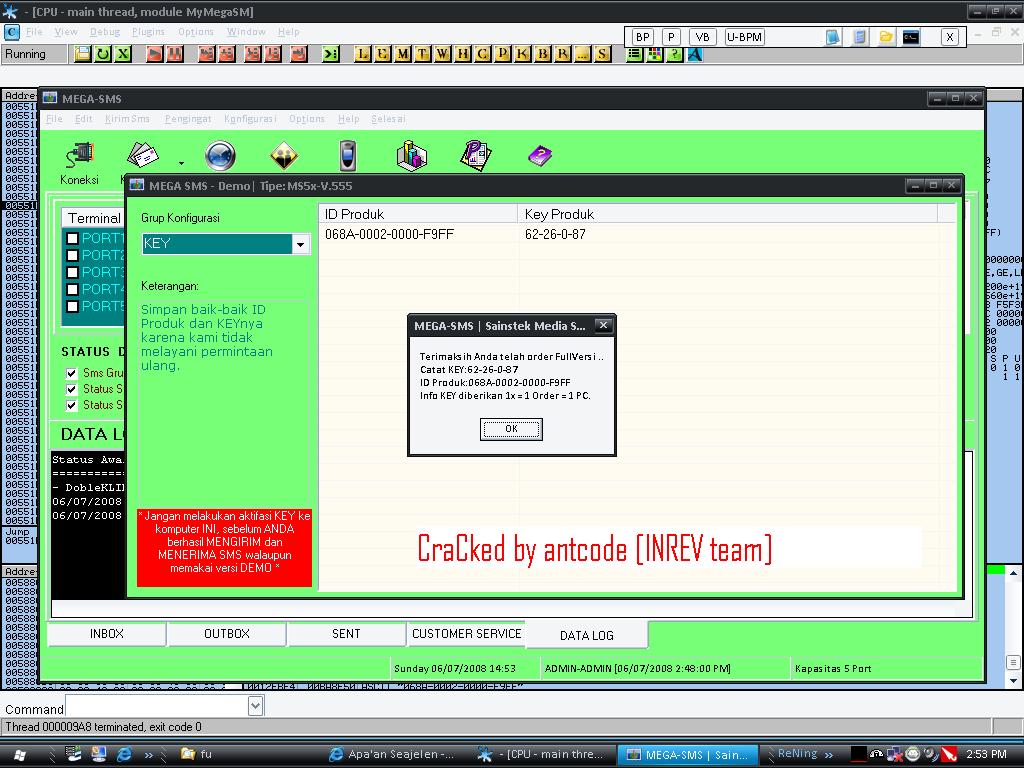Click the yellow folder icon in plugin bar
The image size is (1024, 768).
[886, 37]
